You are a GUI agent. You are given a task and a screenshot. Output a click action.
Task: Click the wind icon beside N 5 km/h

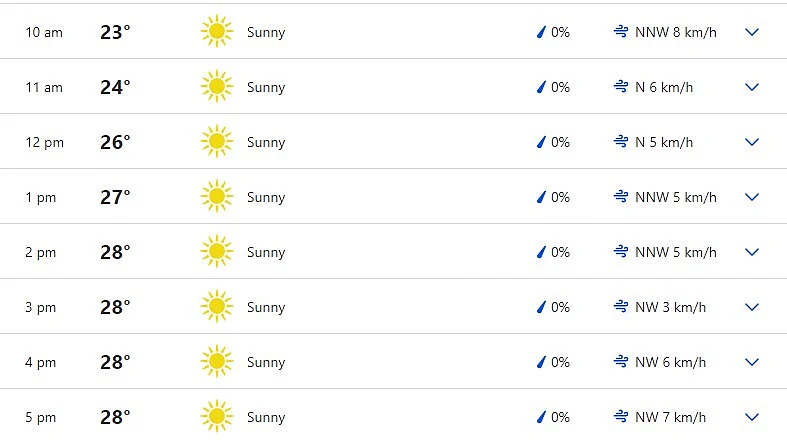coord(621,142)
